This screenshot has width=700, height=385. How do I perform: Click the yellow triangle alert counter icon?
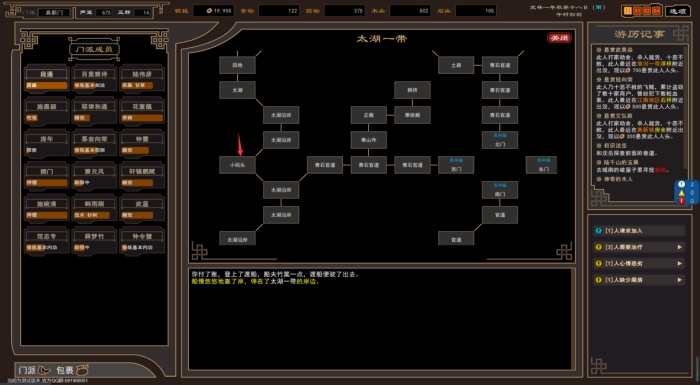(681, 192)
